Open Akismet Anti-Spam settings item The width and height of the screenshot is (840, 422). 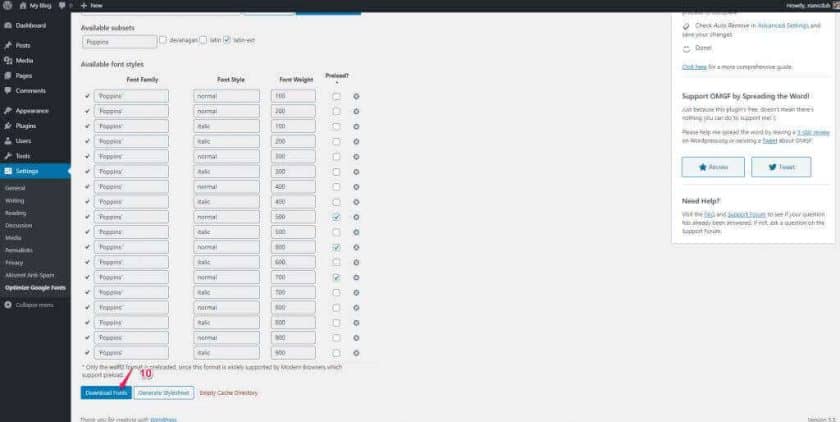coord(29,275)
